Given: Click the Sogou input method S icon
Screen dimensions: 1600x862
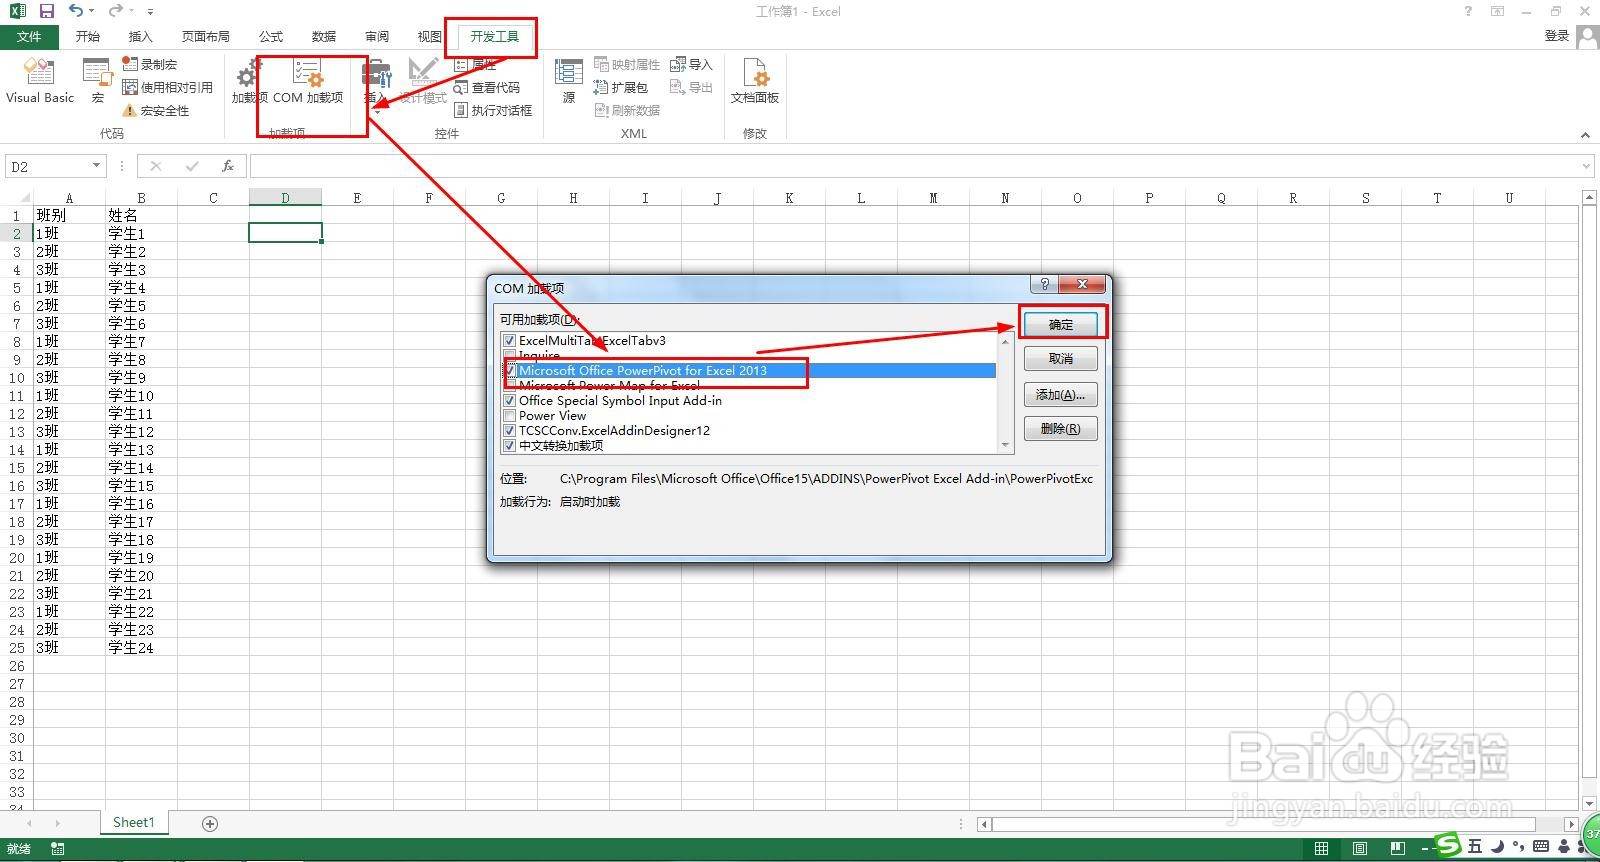Looking at the screenshot, I should 1448,847.
